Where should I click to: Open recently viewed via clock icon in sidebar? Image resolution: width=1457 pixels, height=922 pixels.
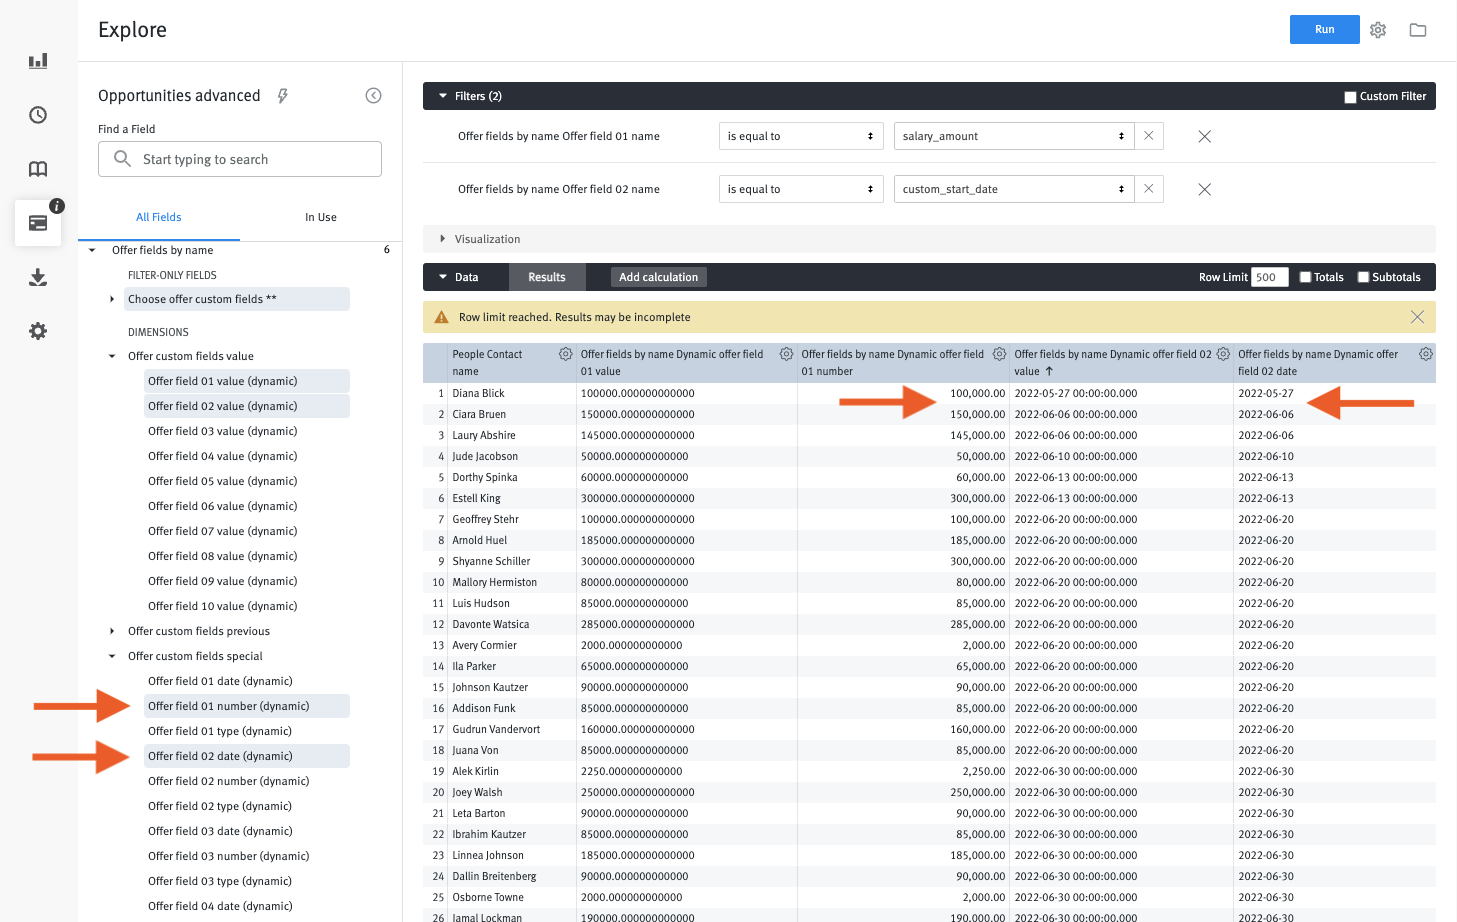click(x=37, y=115)
